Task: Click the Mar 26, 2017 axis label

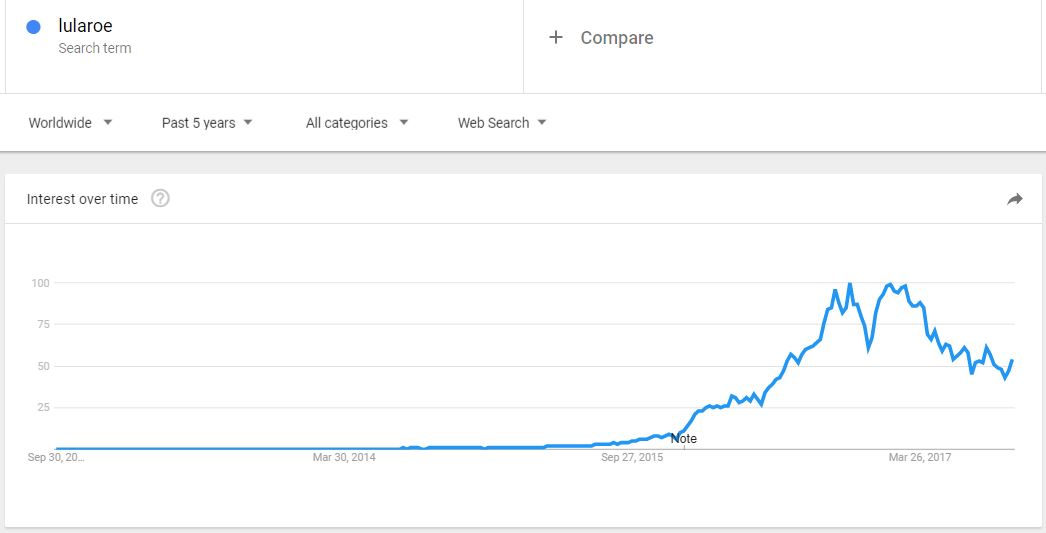Action: coord(920,457)
